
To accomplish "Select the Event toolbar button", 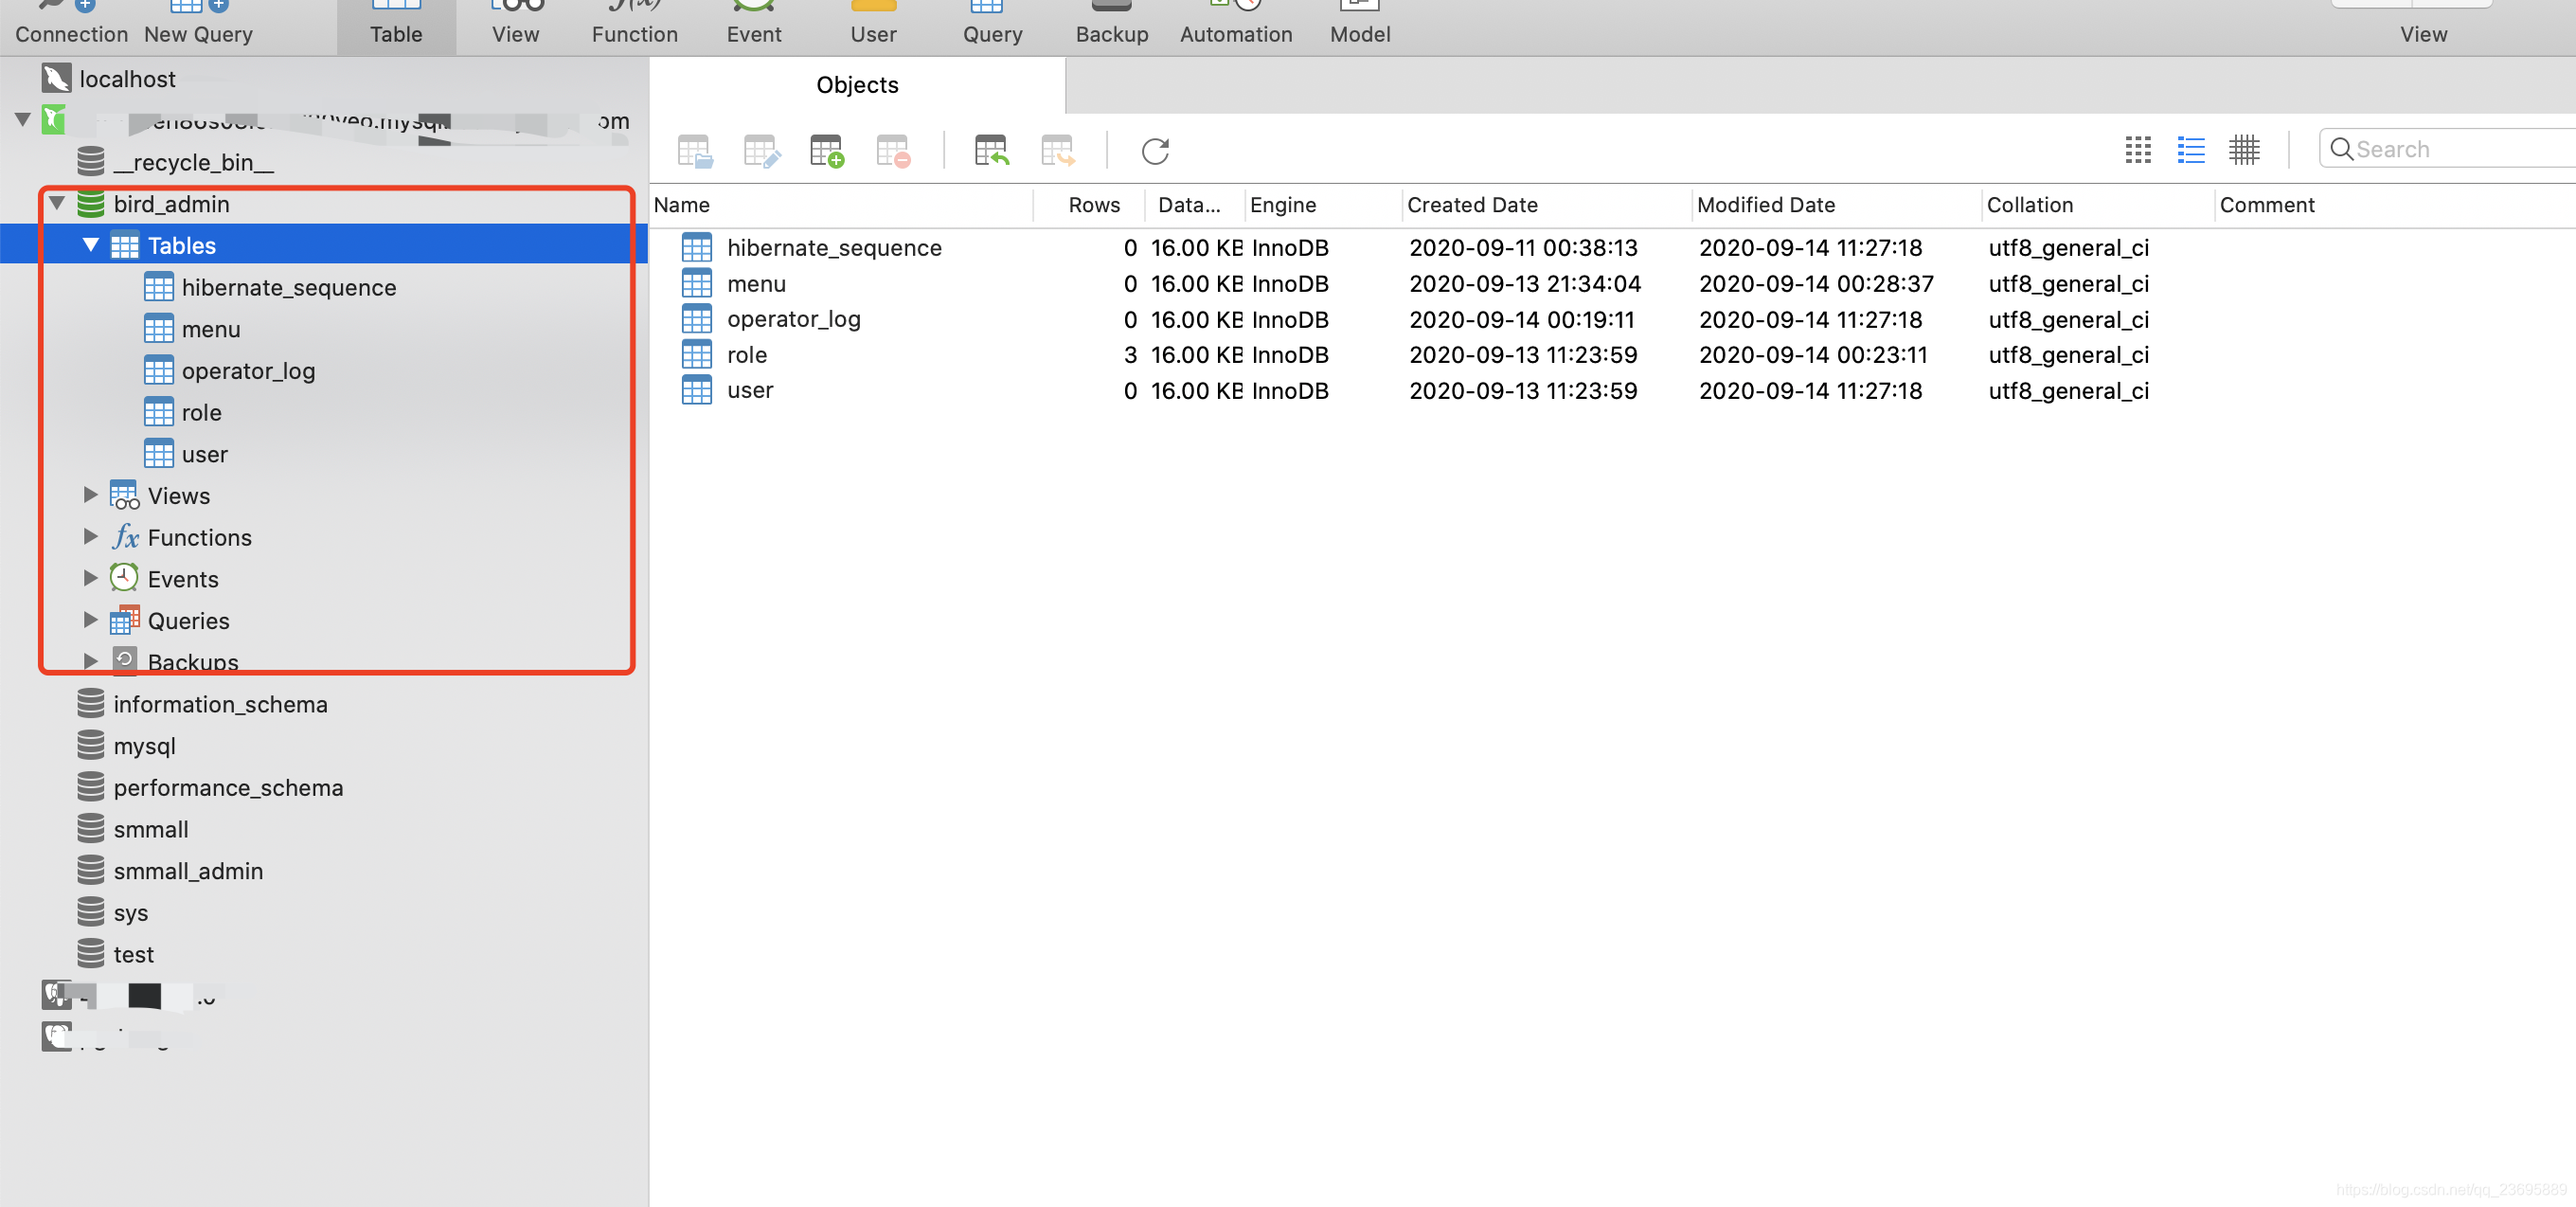I will coord(754,24).
